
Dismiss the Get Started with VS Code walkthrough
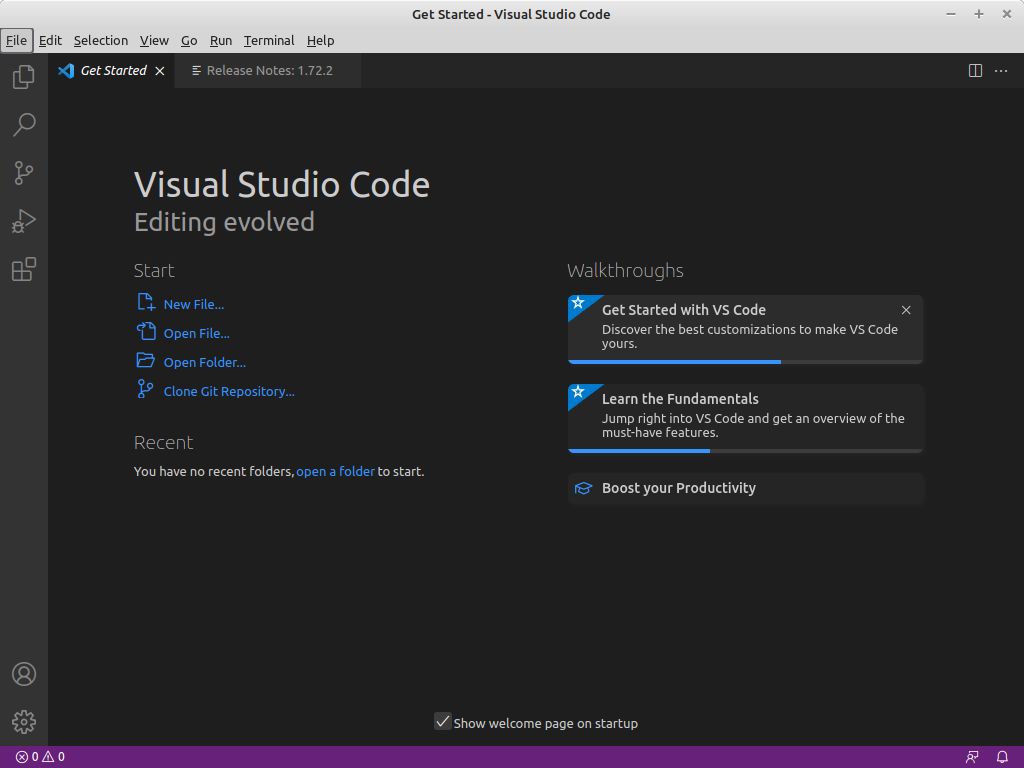[x=906, y=310]
